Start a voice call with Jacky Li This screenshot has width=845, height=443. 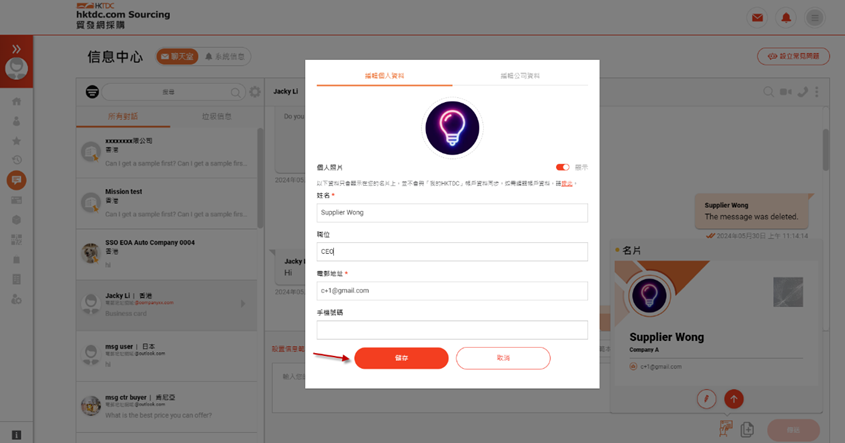click(x=803, y=92)
